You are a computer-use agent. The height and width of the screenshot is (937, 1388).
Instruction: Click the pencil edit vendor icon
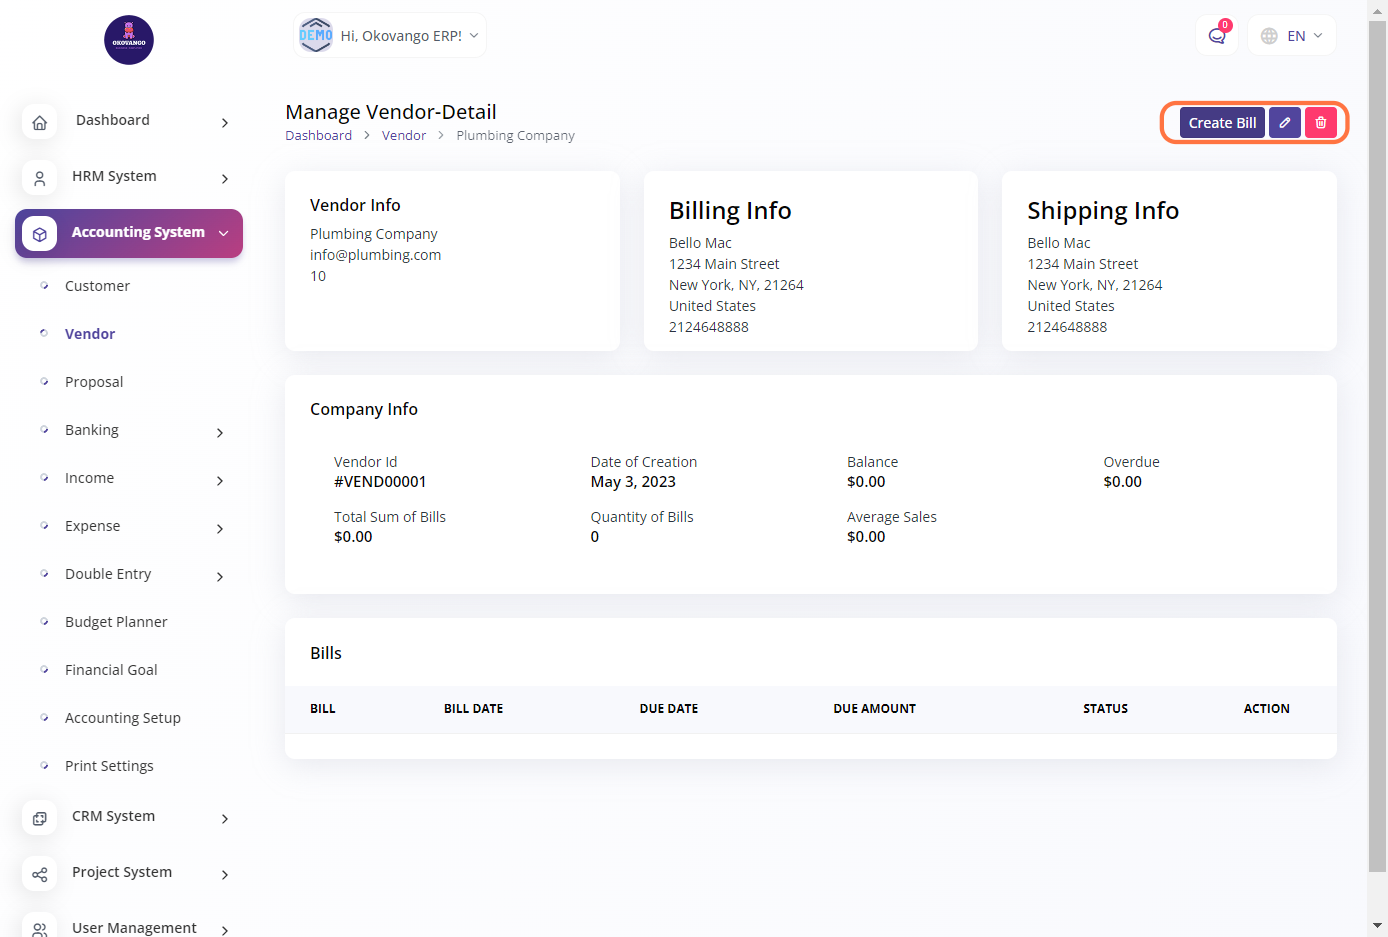click(1285, 123)
